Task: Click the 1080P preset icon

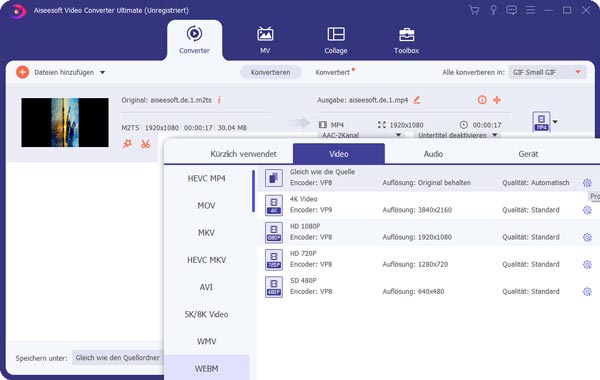Action: (274, 232)
